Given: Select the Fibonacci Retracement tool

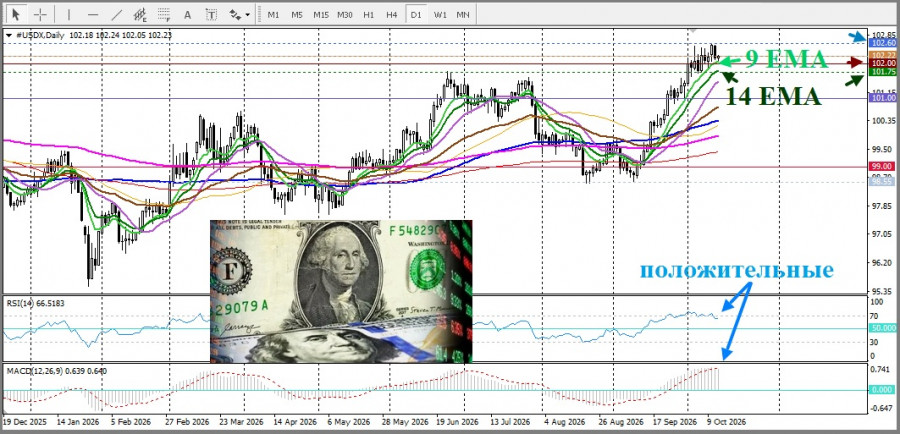Looking at the screenshot, I should coord(164,14).
